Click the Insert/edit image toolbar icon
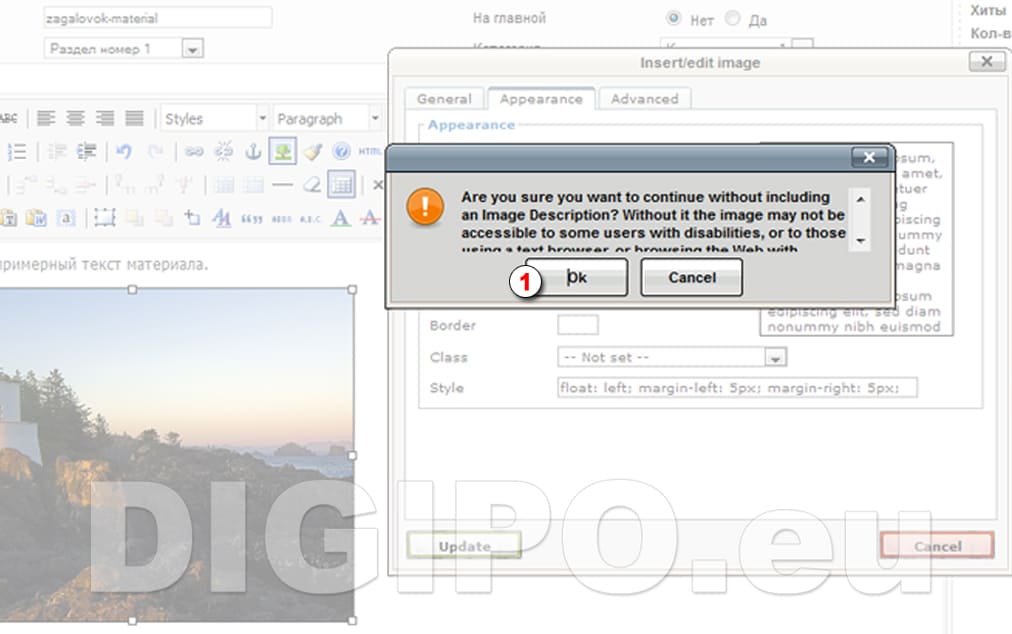This screenshot has width=1012, height=634. 282,151
